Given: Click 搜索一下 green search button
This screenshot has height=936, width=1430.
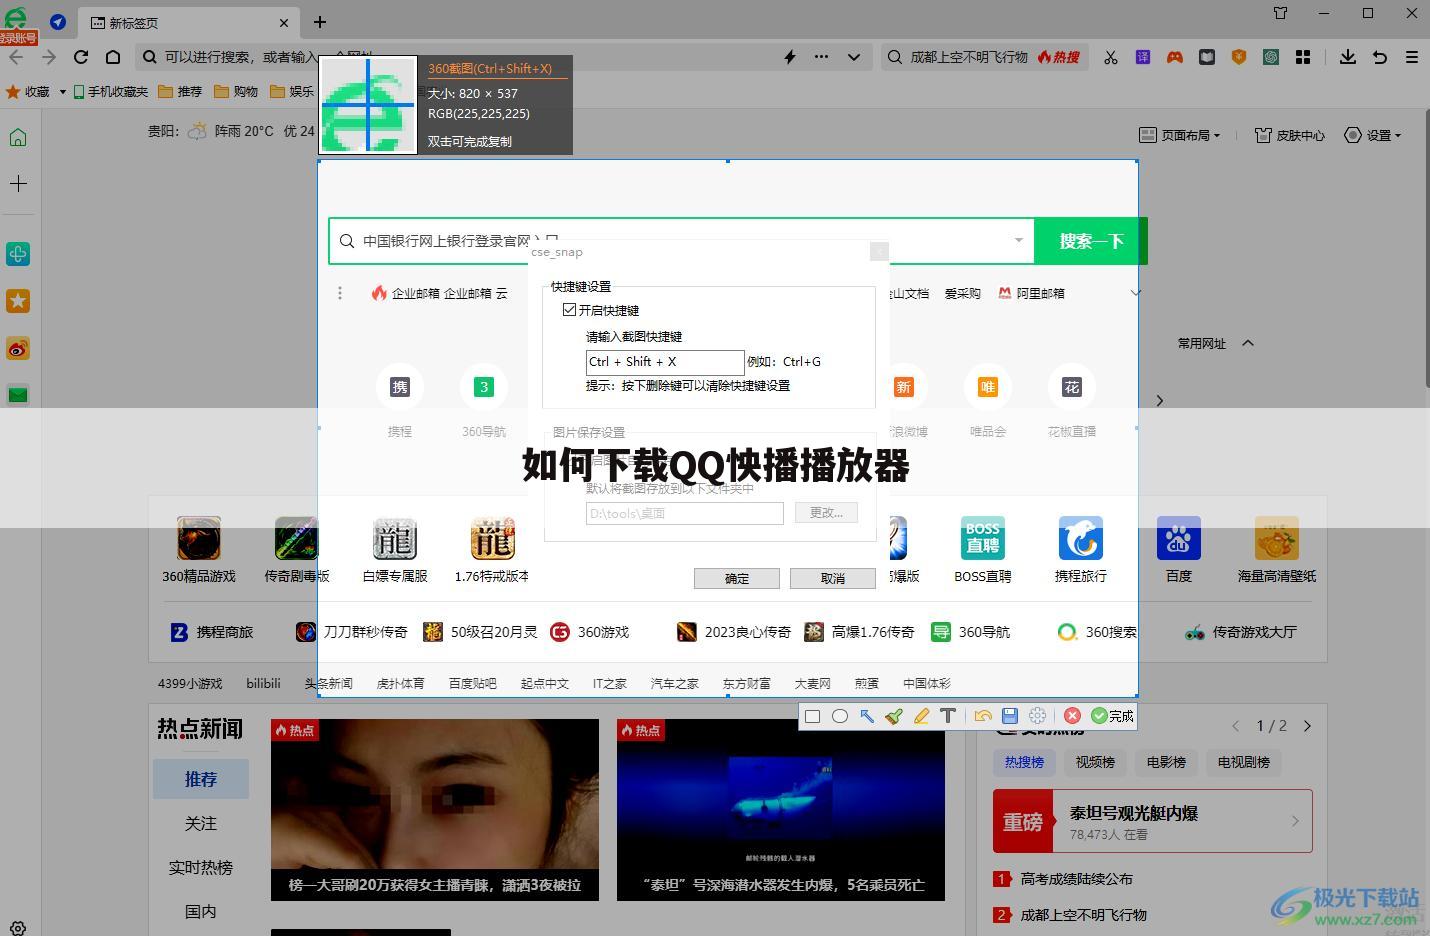Looking at the screenshot, I should point(1091,241).
